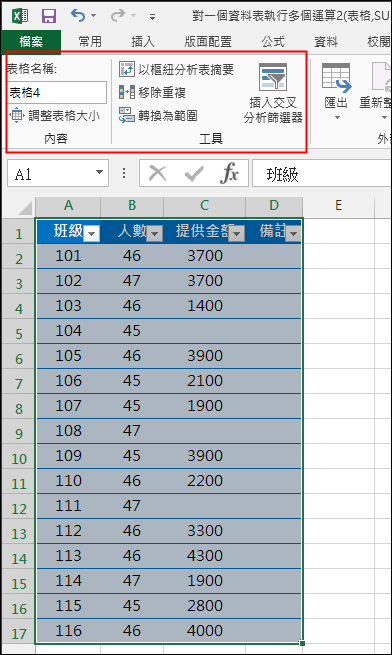Save the workbook with floppy icon
Viewport: 392px width, 655px height.
coord(49,16)
